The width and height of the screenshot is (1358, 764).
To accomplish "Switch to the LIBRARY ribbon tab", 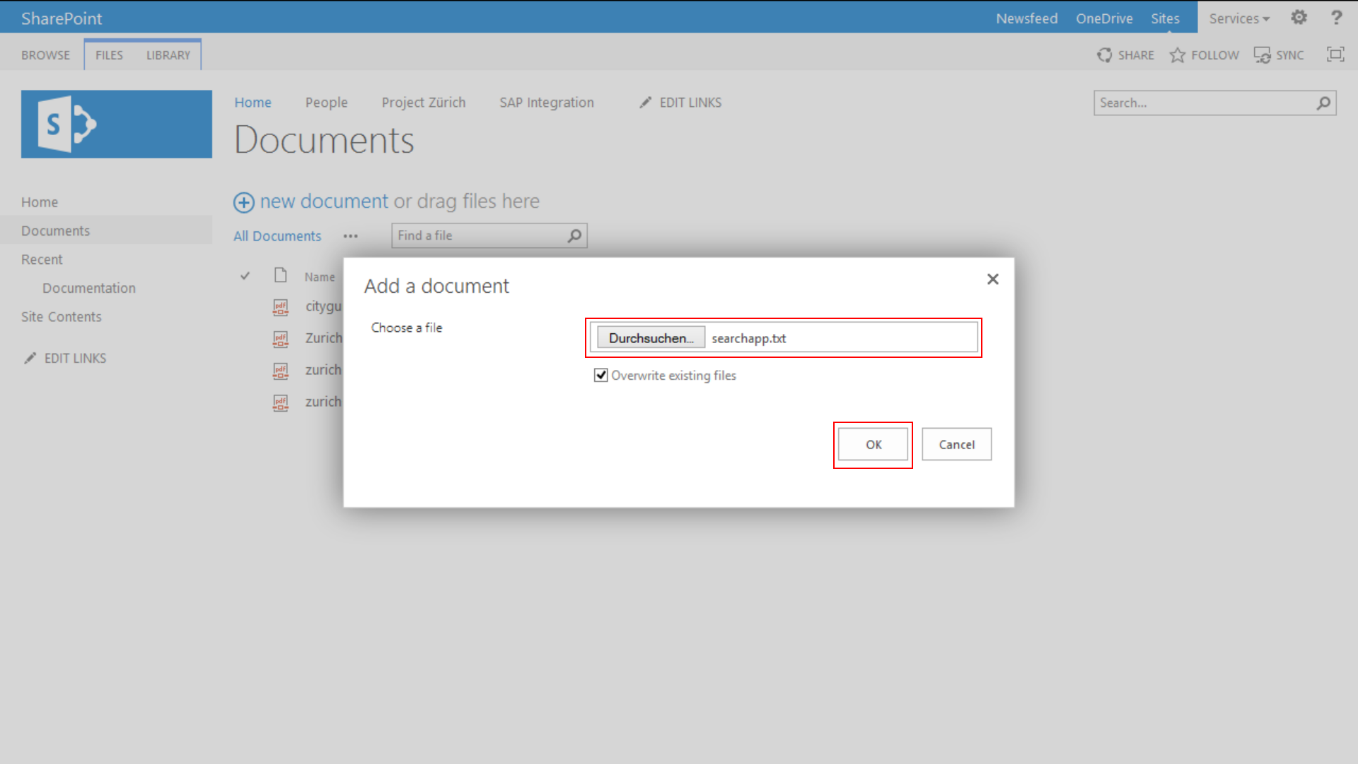I will pyautogui.click(x=168, y=55).
